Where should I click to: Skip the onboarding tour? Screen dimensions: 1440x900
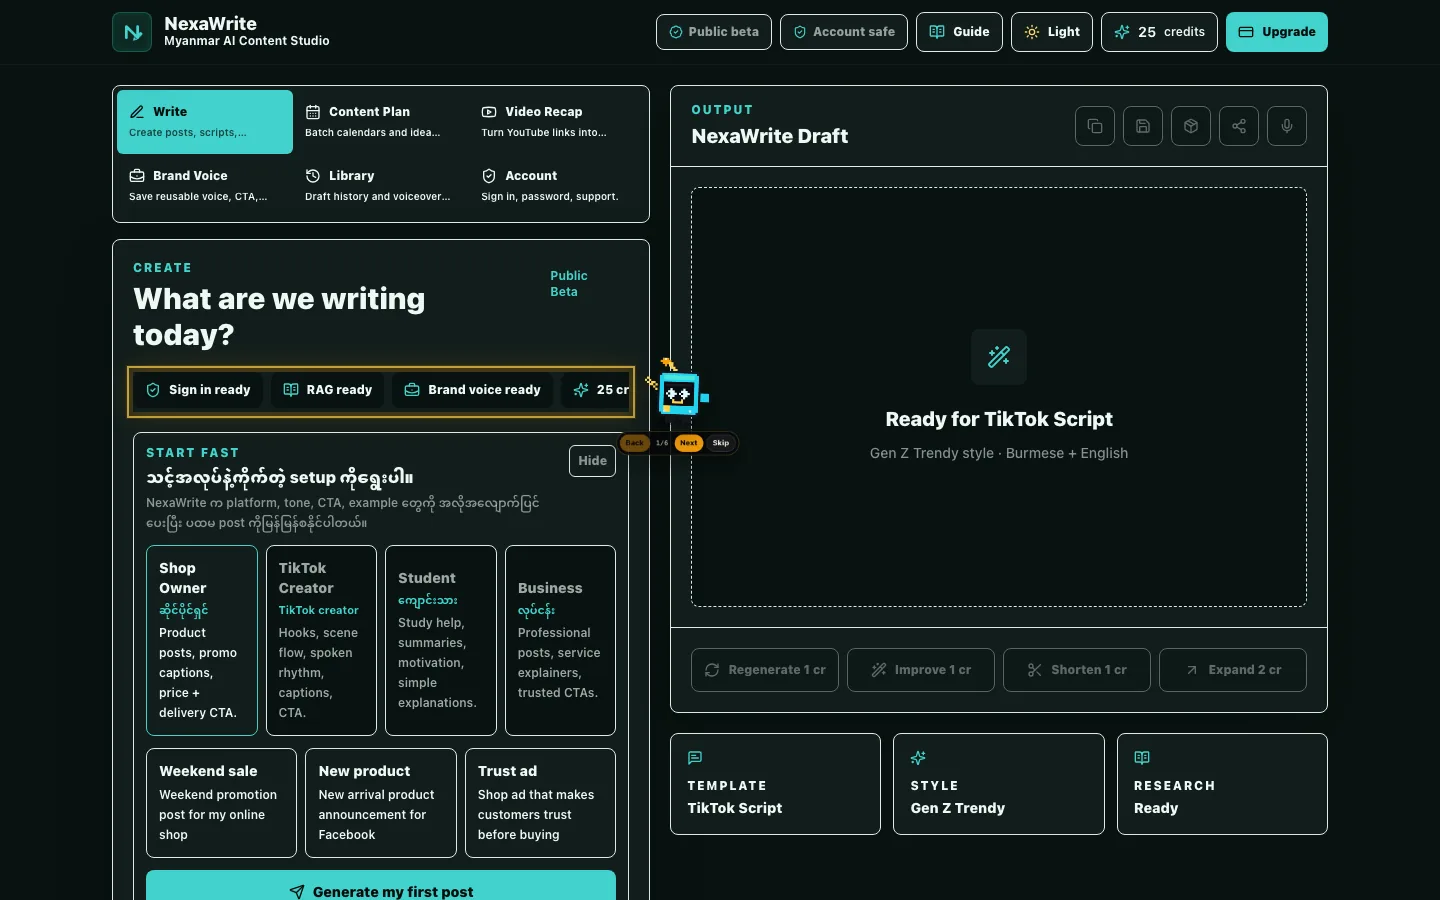721,443
